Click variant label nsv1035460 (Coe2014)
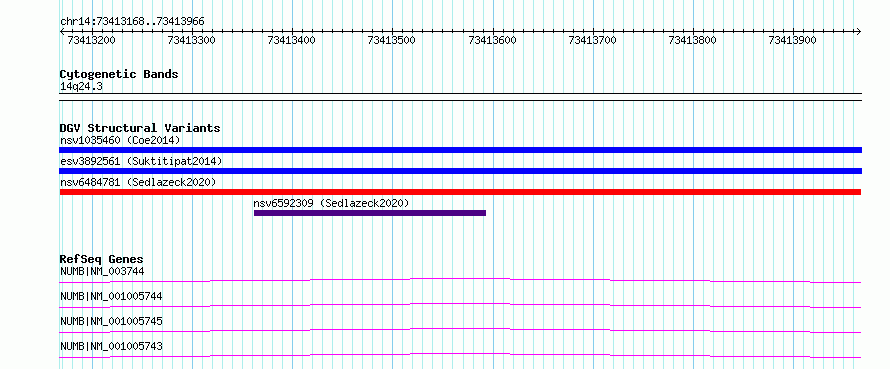890x369 pixels. pos(120,140)
